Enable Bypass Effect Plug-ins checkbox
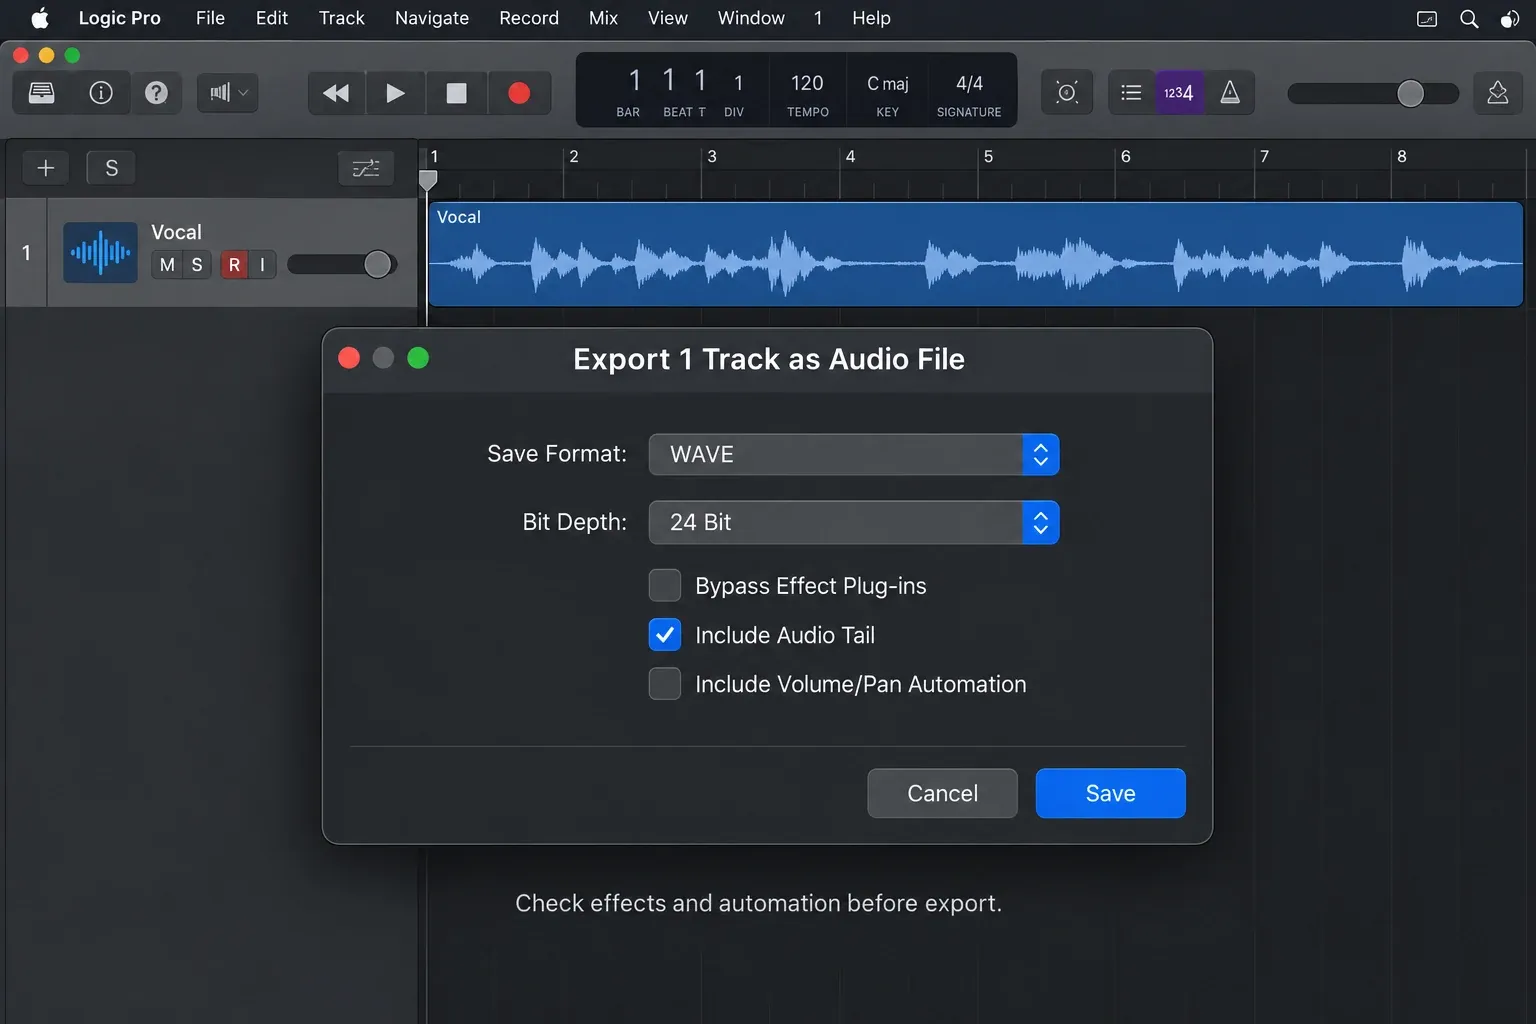 [x=665, y=586]
